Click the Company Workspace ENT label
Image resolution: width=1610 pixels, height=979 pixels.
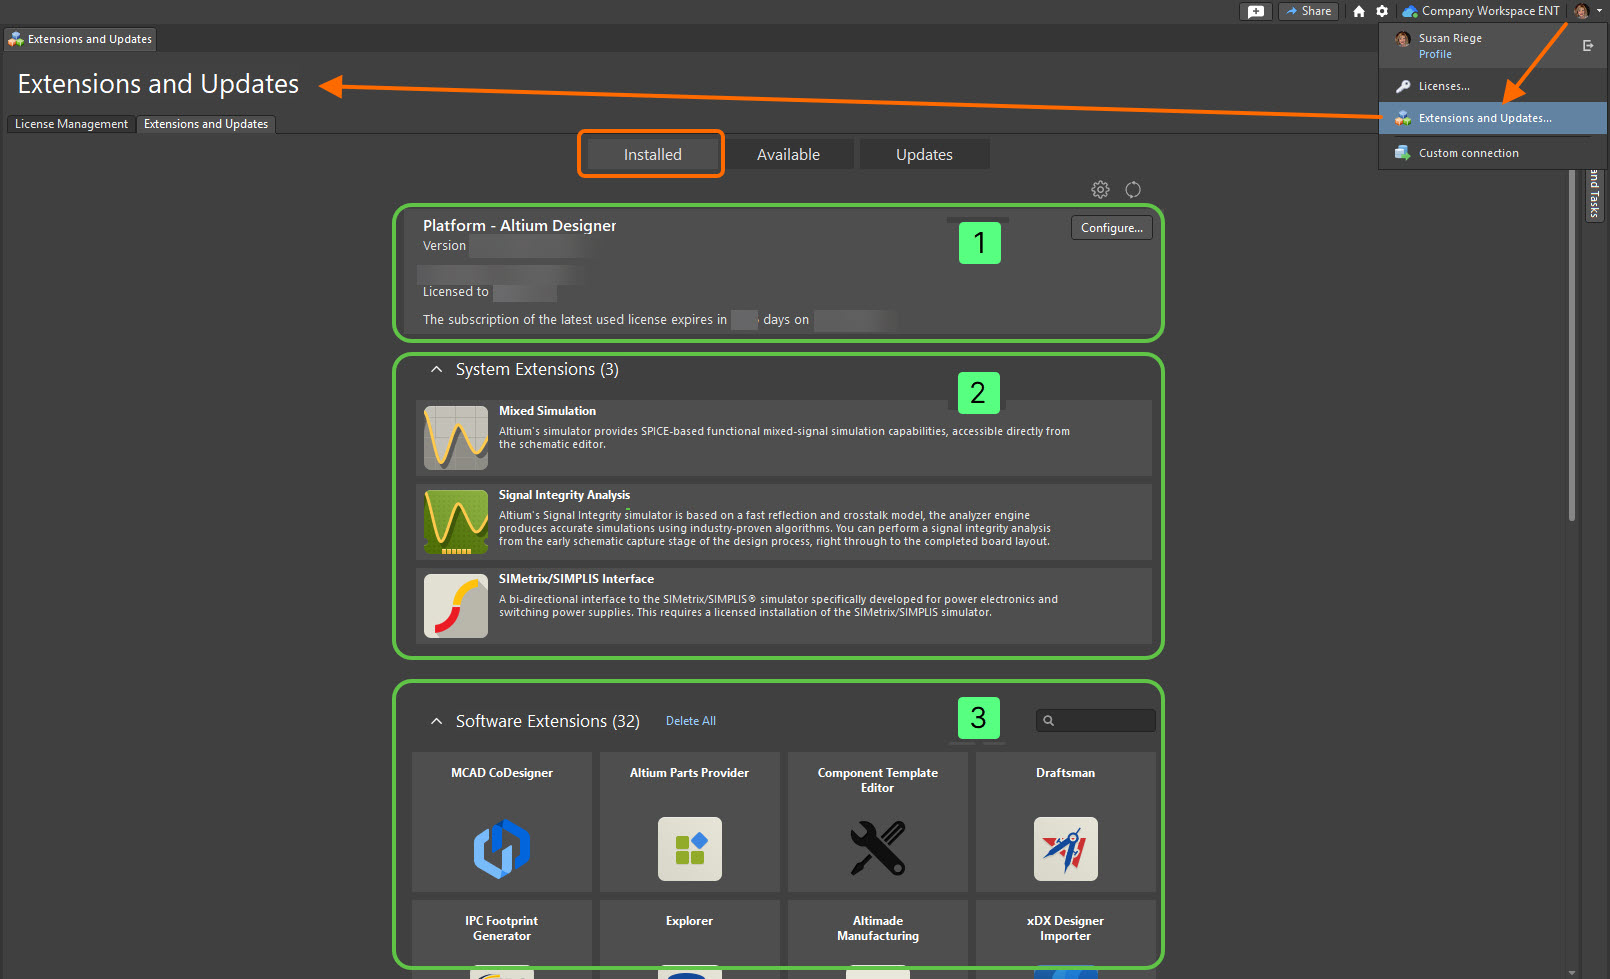pos(1490,11)
